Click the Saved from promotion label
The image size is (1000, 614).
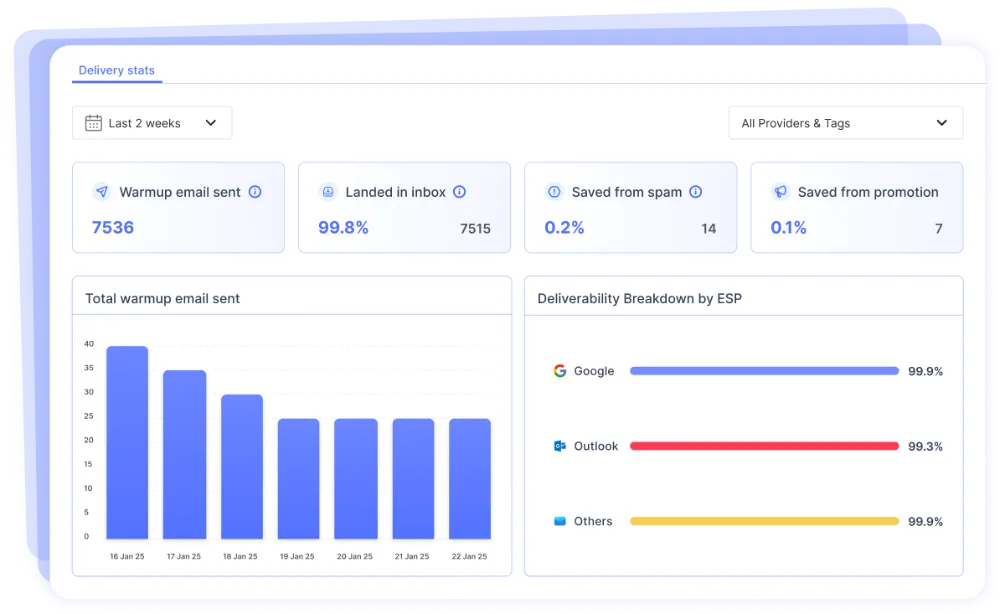[868, 192]
